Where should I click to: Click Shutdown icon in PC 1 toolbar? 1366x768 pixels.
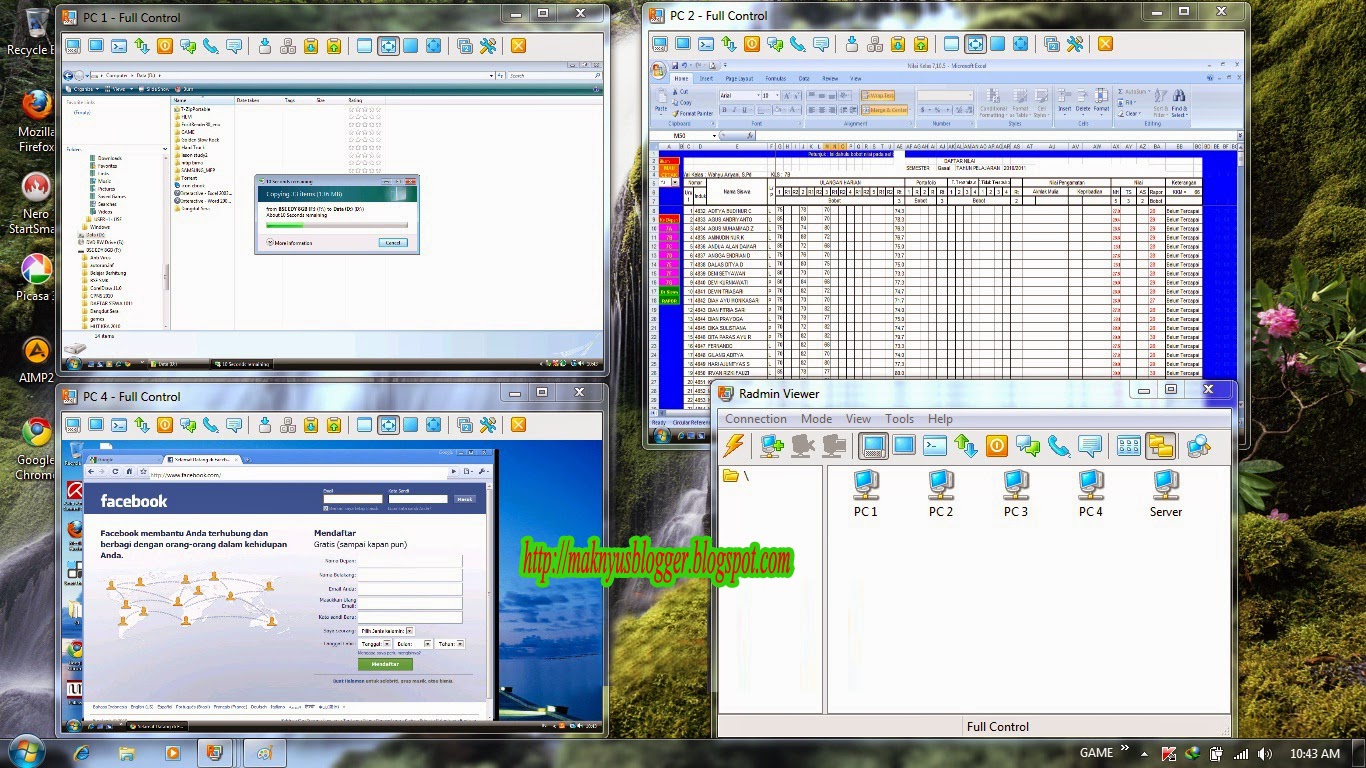(165, 46)
